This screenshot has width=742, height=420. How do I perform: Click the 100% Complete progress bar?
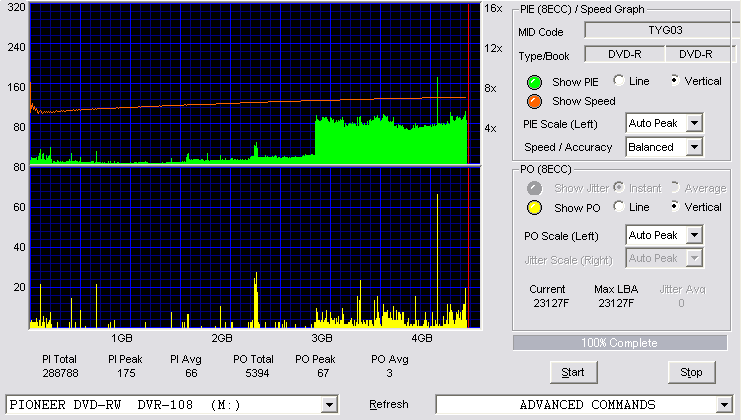click(620, 343)
